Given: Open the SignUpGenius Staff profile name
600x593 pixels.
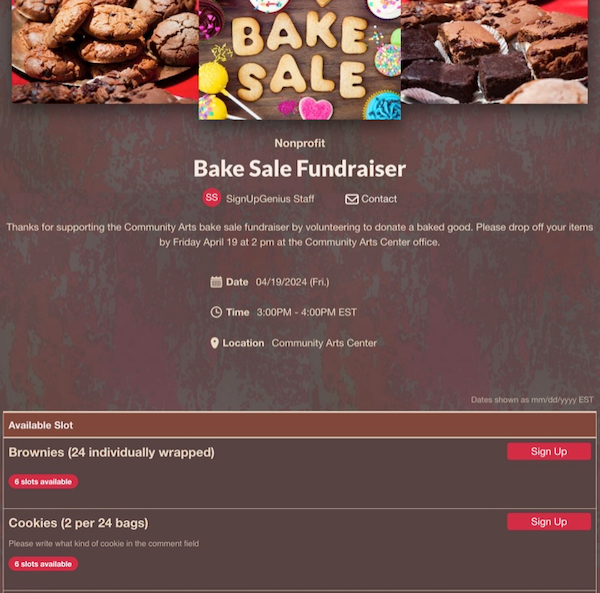Looking at the screenshot, I should click(270, 199).
